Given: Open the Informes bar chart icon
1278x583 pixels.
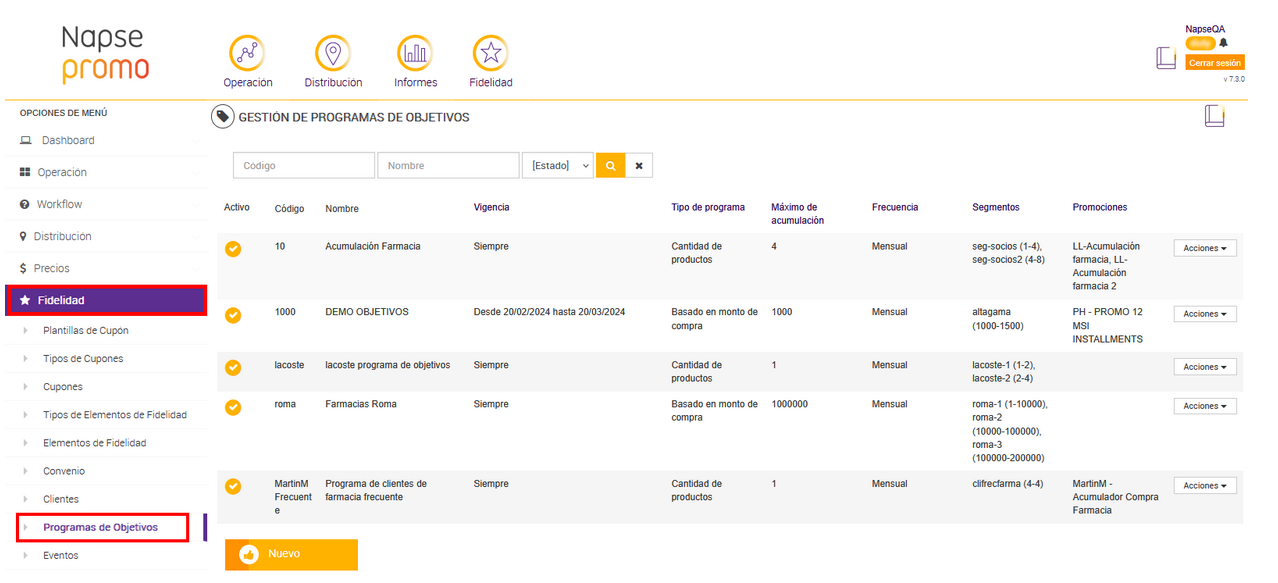Looking at the screenshot, I should 415,53.
